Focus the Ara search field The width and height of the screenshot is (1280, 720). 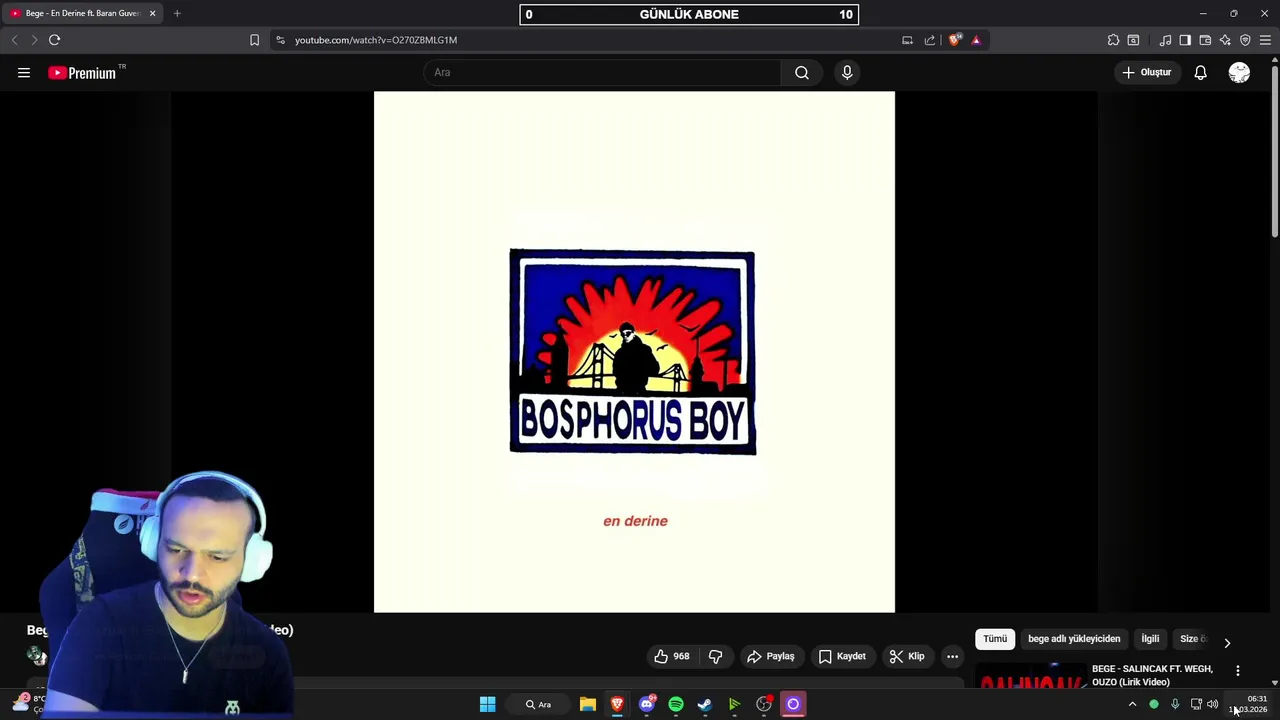tap(602, 72)
